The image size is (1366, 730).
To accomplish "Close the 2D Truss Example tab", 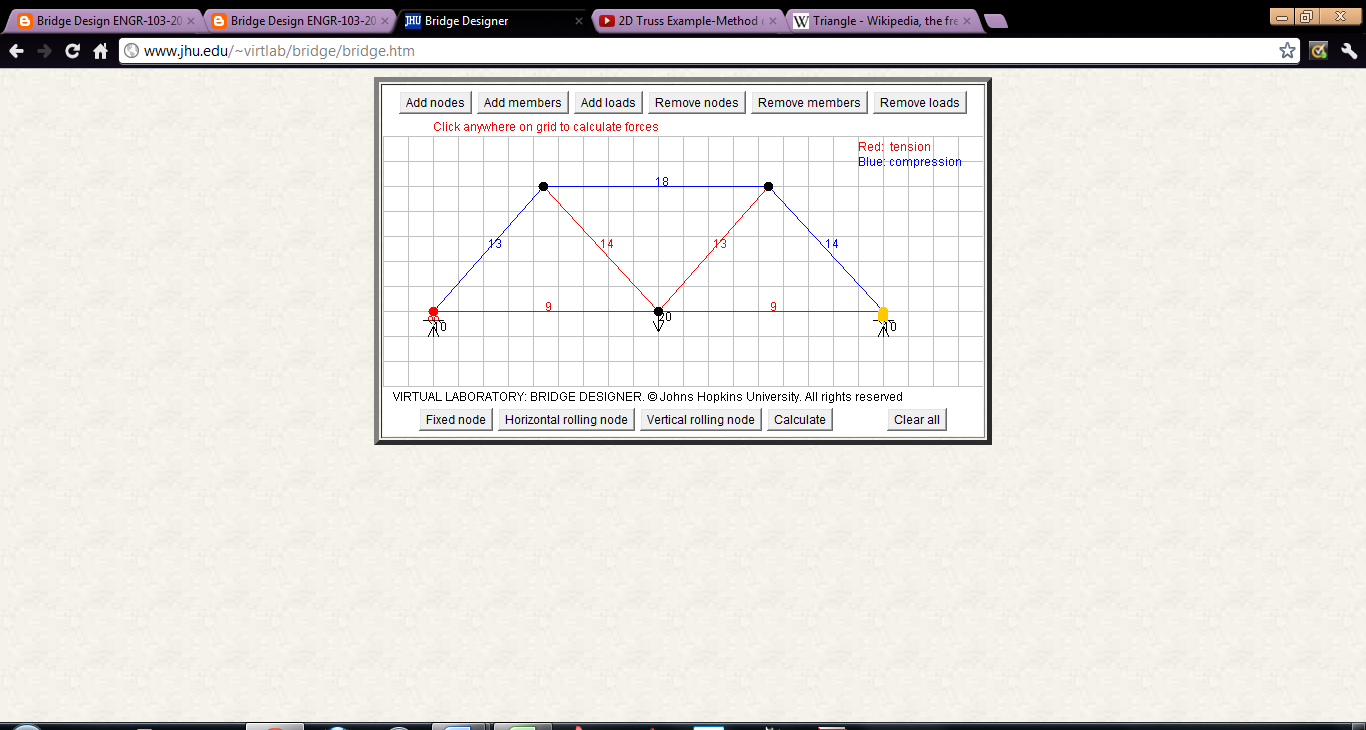I will [x=772, y=21].
